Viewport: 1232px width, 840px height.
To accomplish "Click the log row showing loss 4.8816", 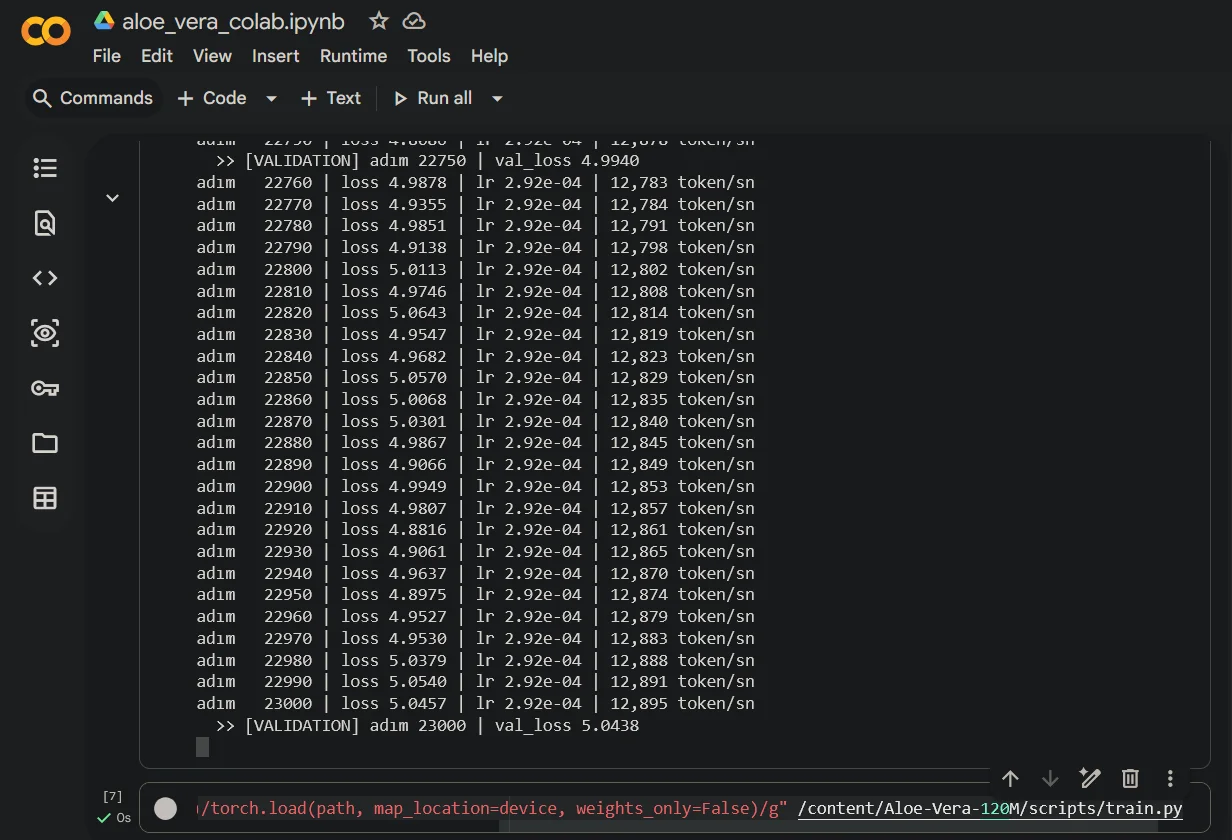I will pyautogui.click(x=476, y=530).
